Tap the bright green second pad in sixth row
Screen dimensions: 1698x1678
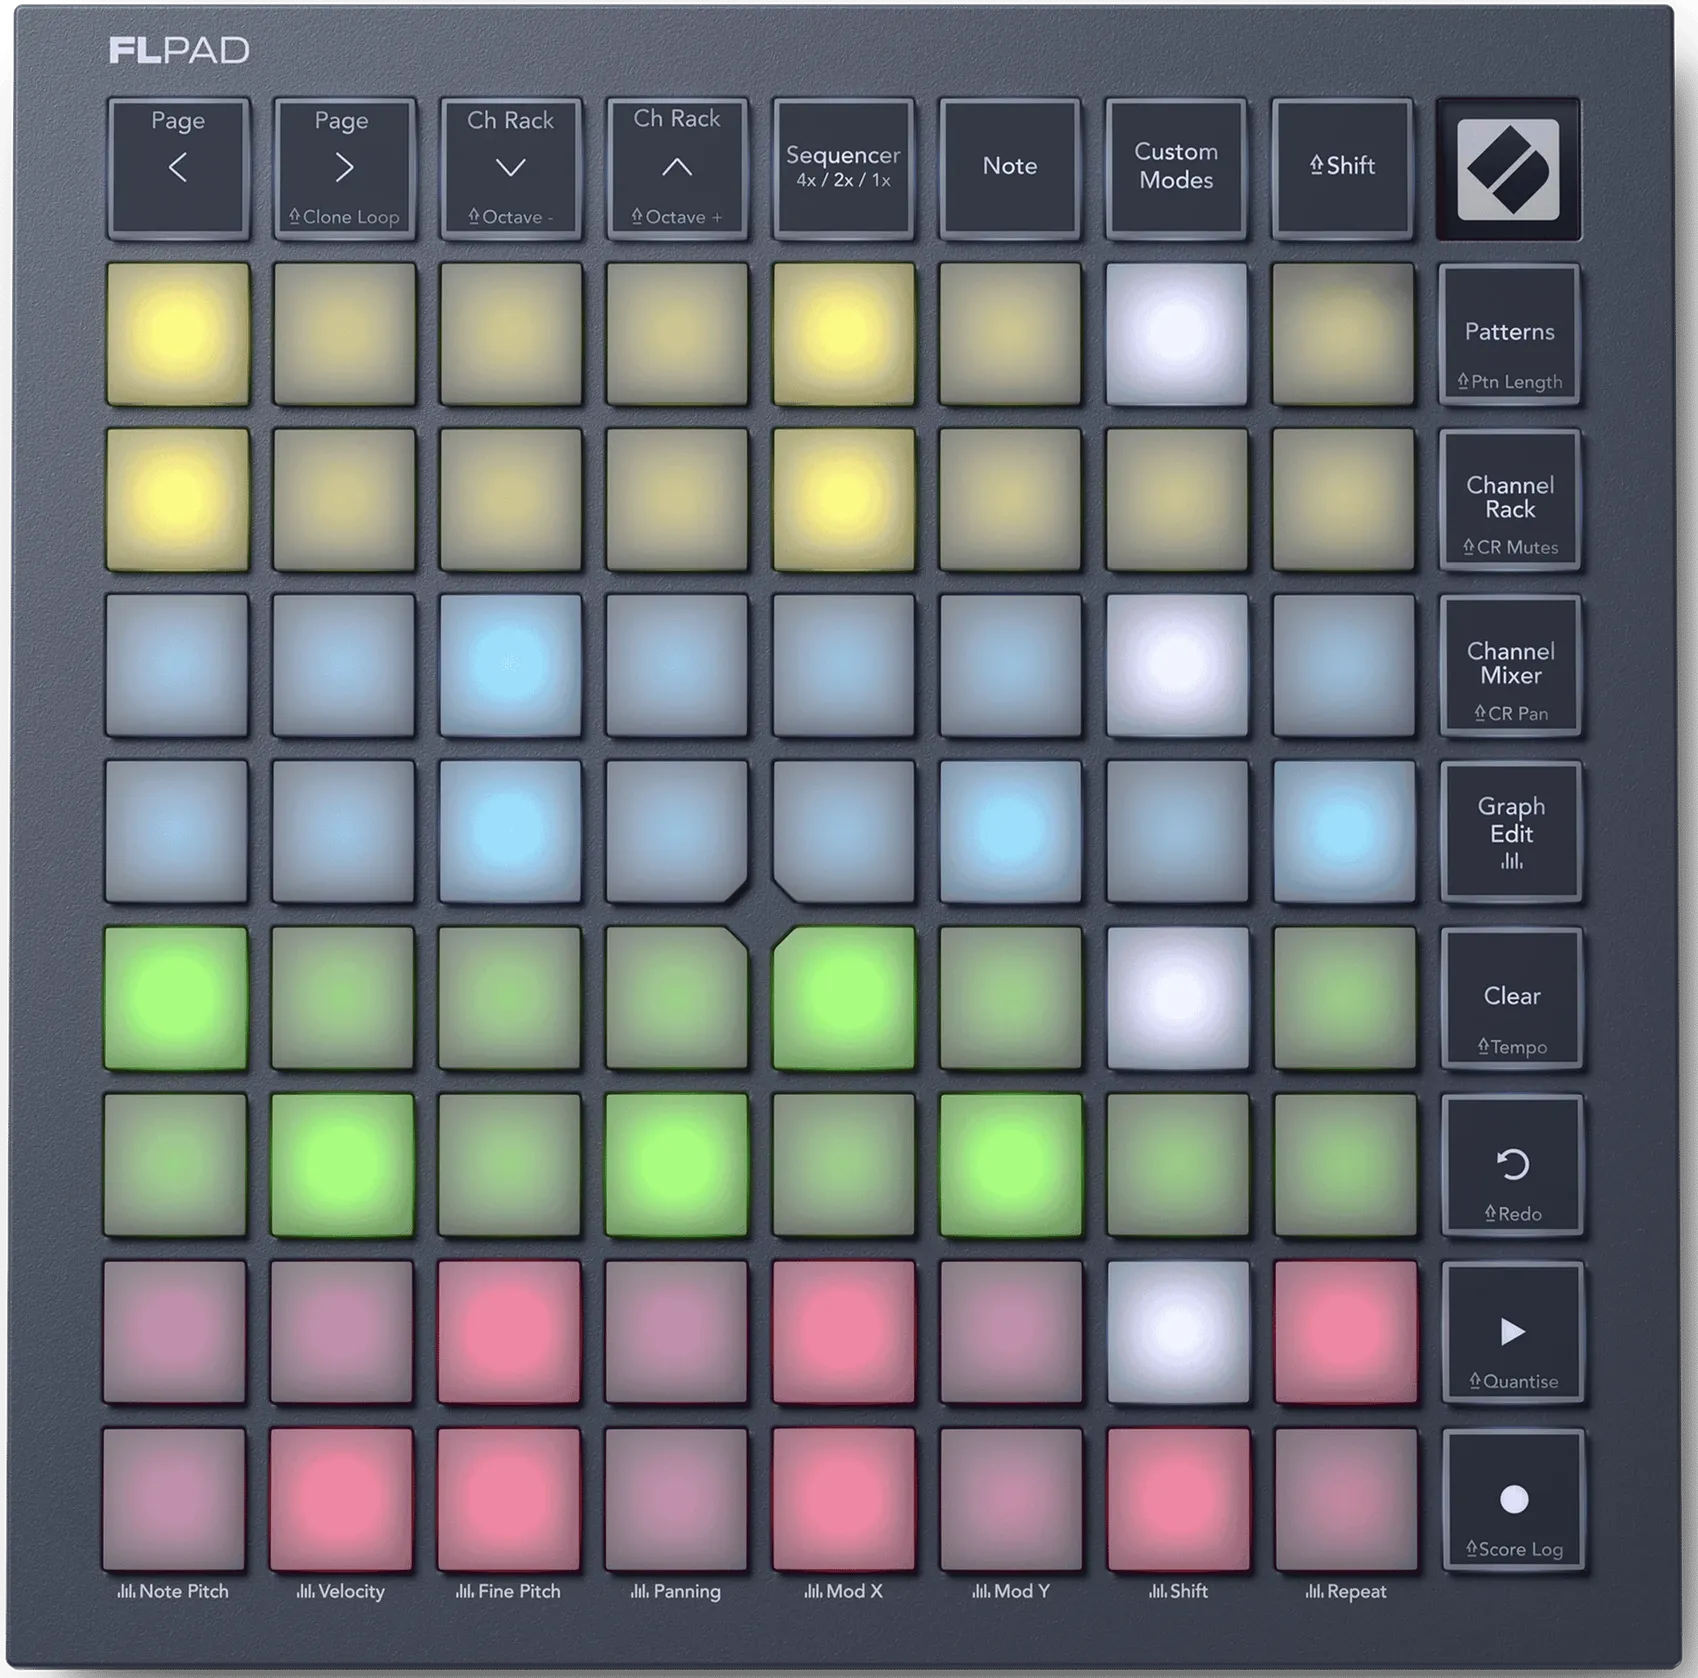(x=342, y=1165)
